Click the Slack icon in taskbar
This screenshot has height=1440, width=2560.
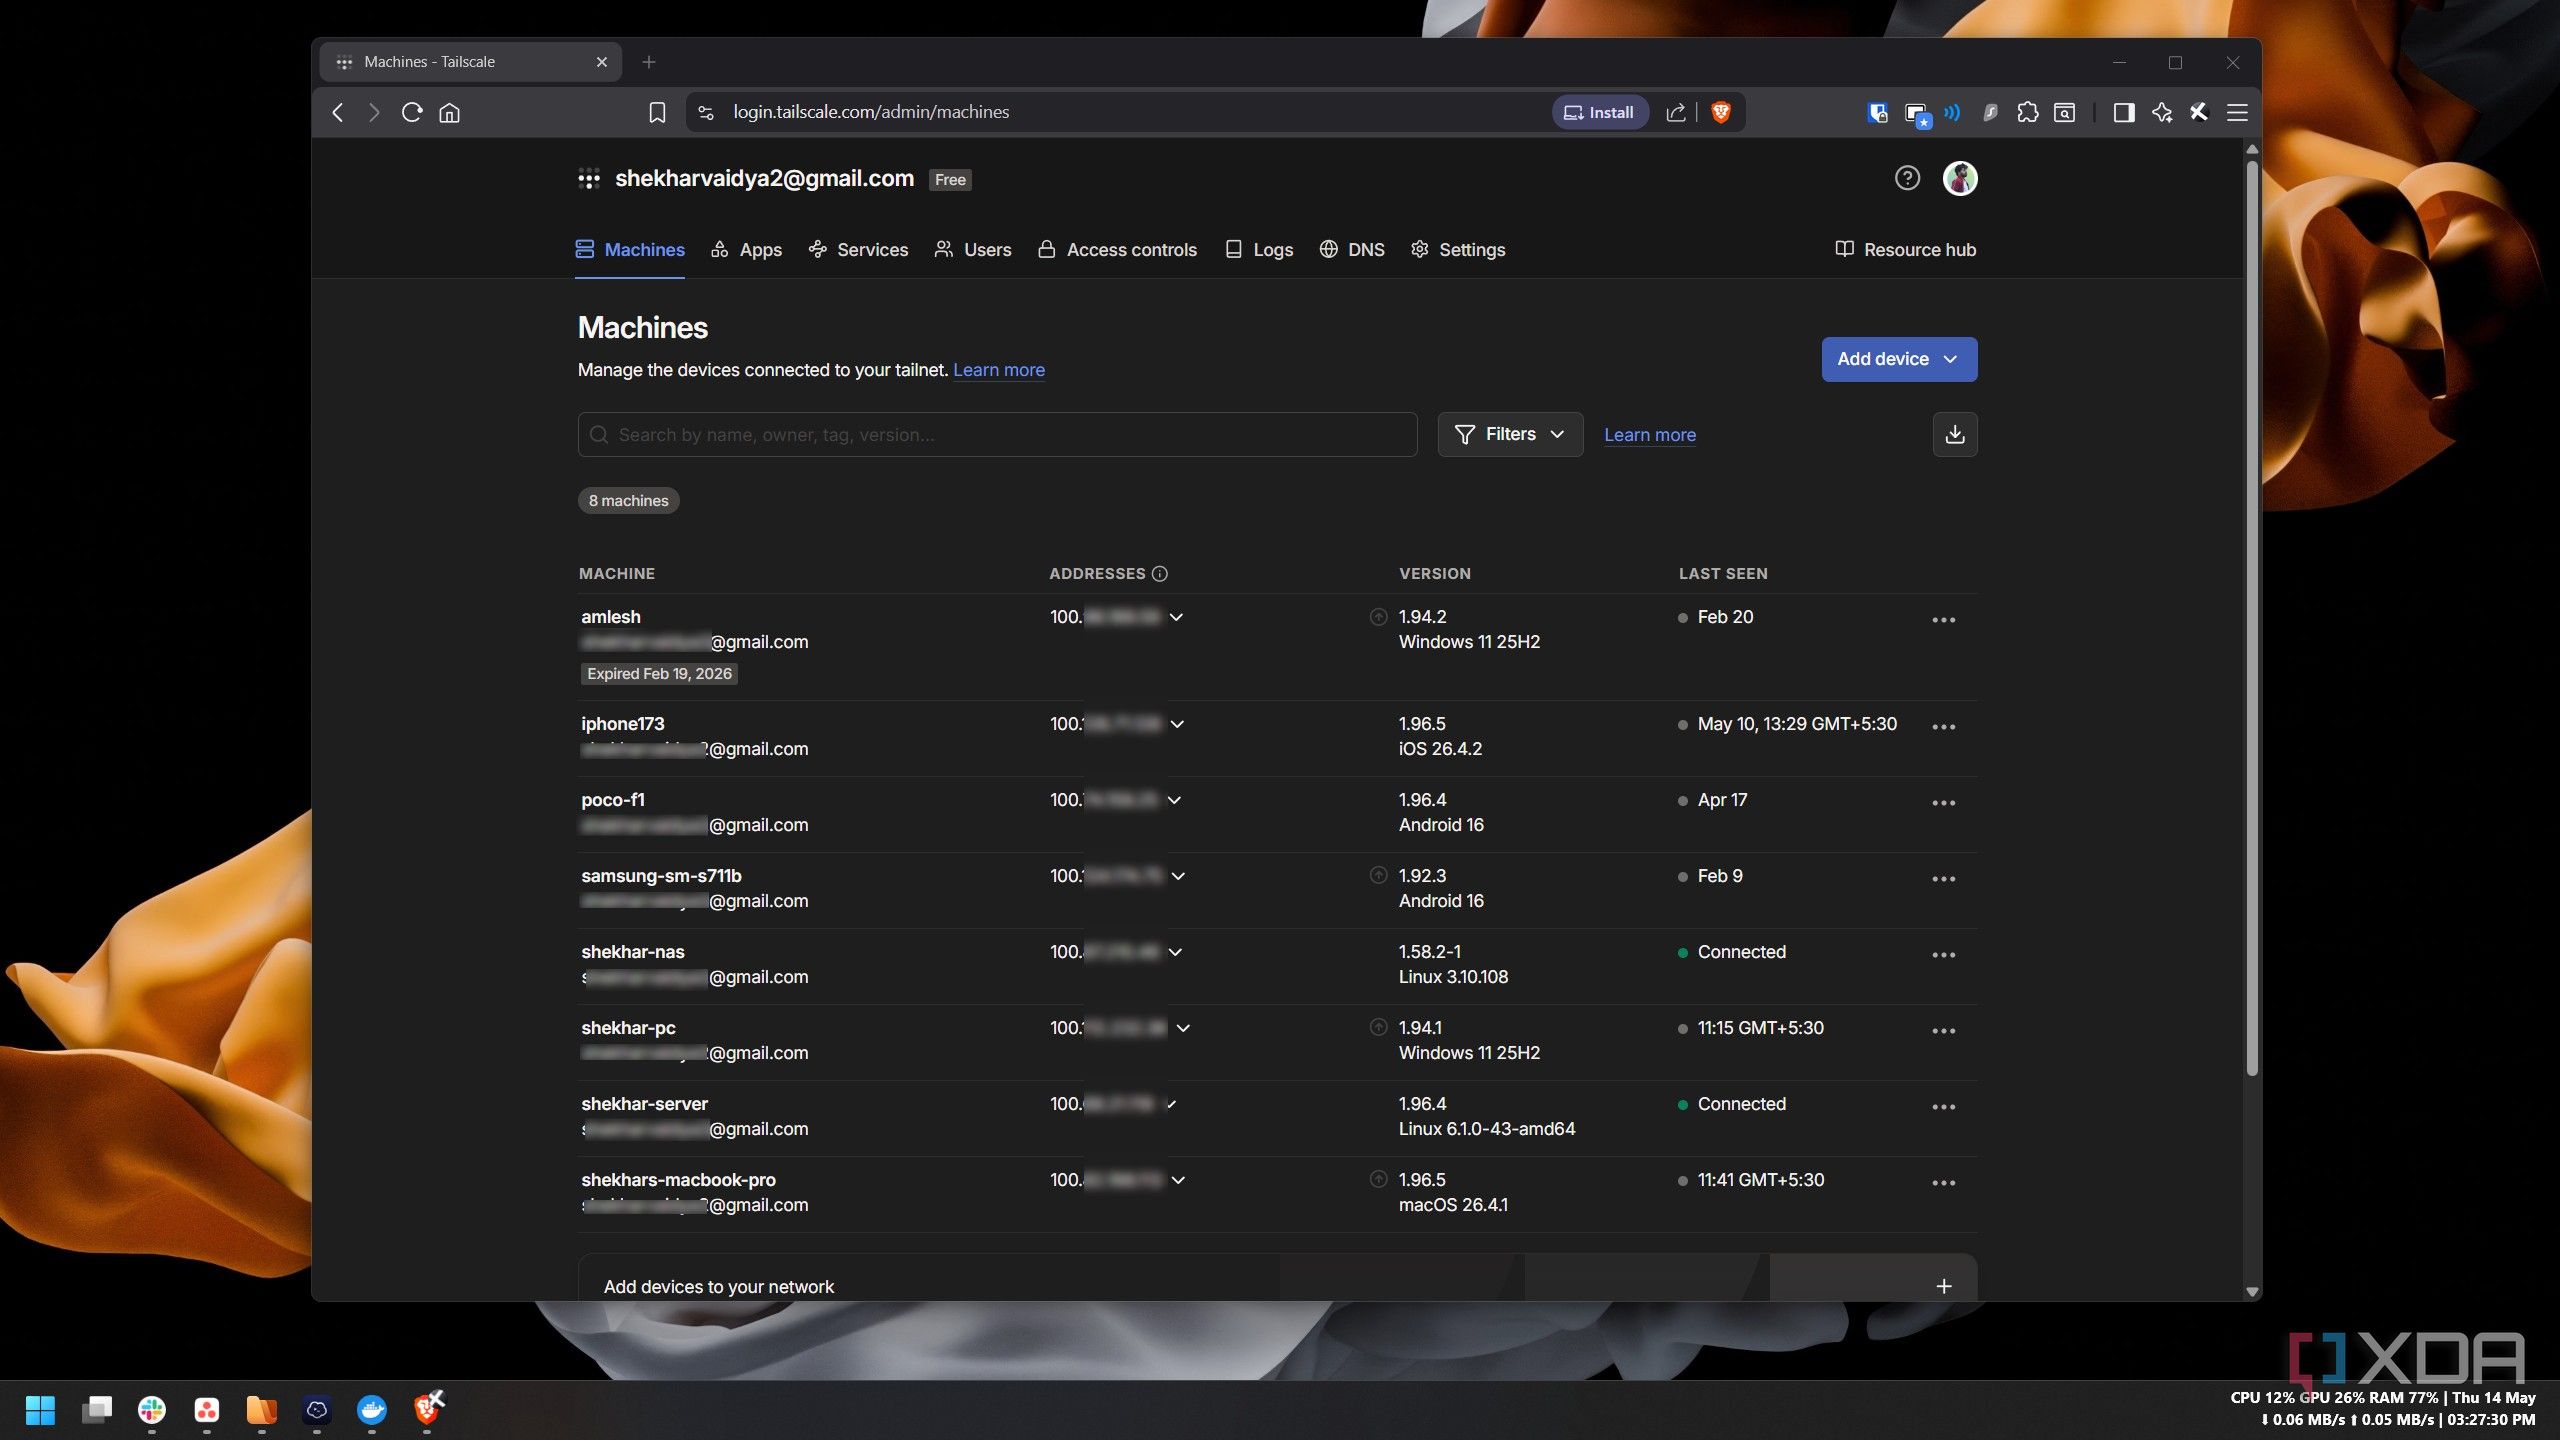coord(152,1410)
